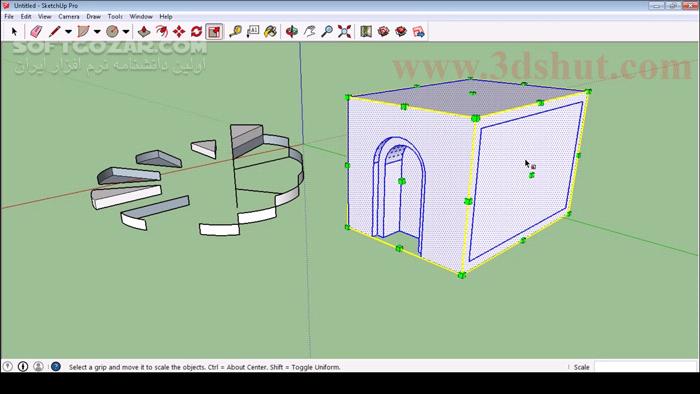The height and width of the screenshot is (394, 700).
Task: Click the Scale measurements input box
Action: pyautogui.click(x=645, y=367)
